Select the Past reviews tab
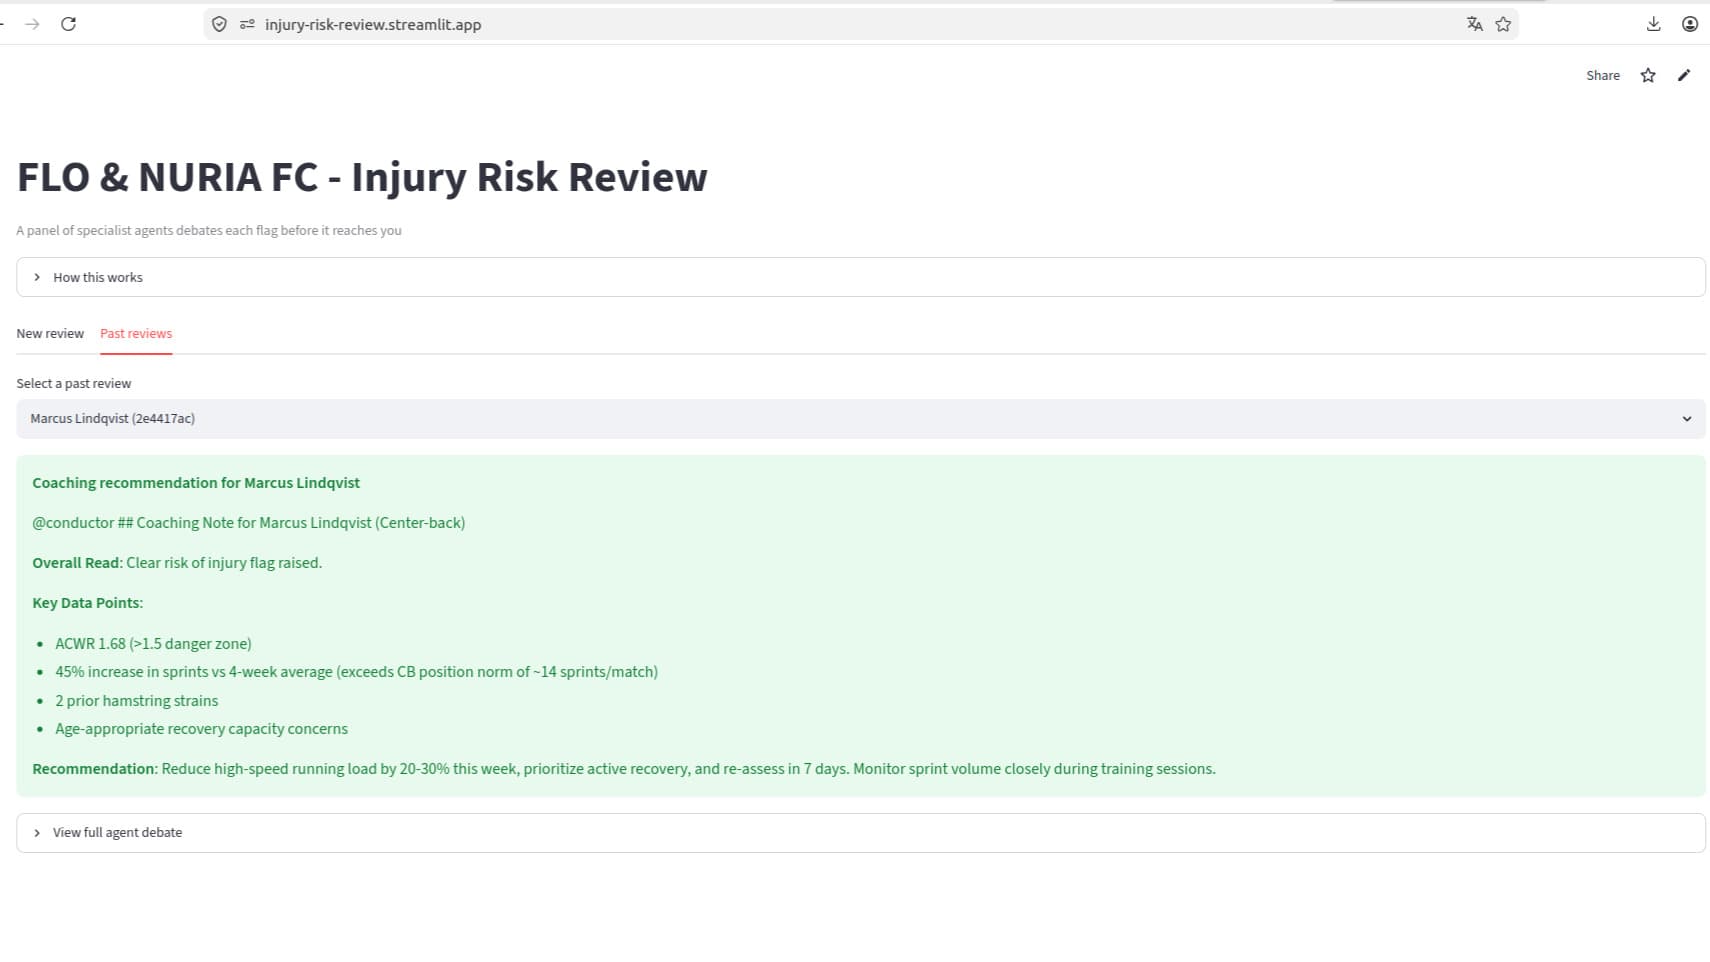Image resolution: width=1710 pixels, height=962 pixels. 136,333
